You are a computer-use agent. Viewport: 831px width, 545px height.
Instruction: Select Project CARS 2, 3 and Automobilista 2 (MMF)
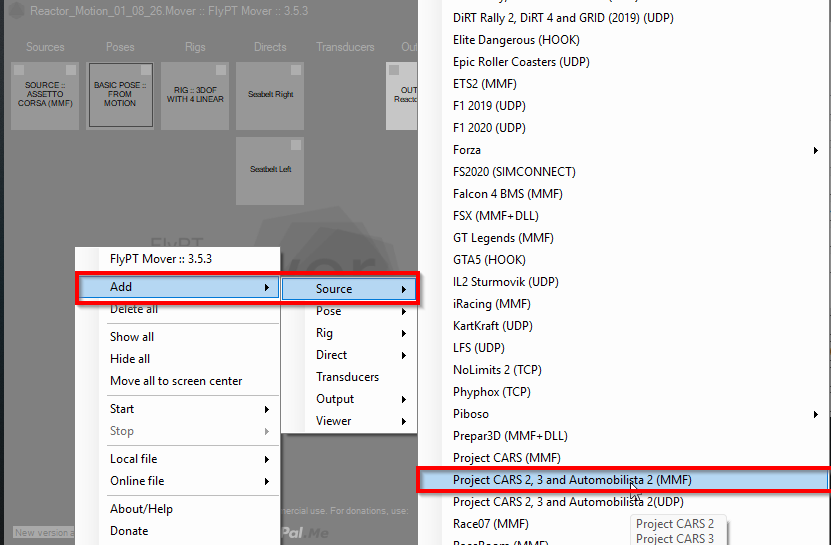(624, 480)
